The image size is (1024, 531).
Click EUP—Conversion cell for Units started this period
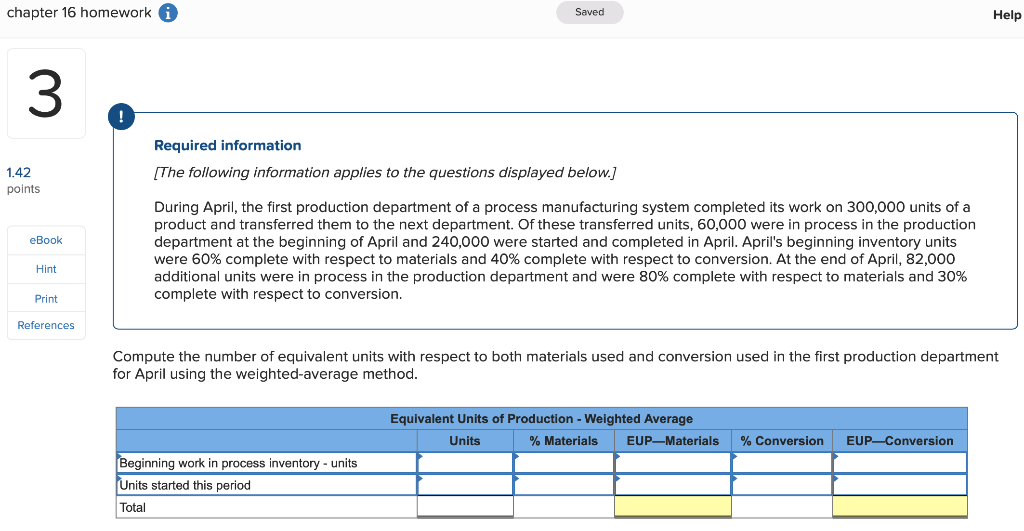coord(900,485)
